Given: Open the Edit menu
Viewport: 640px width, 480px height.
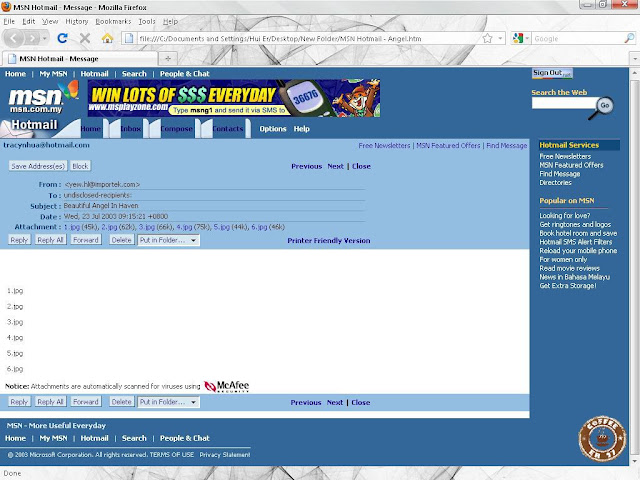Looking at the screenshot, I should click(x=29, y=21).
